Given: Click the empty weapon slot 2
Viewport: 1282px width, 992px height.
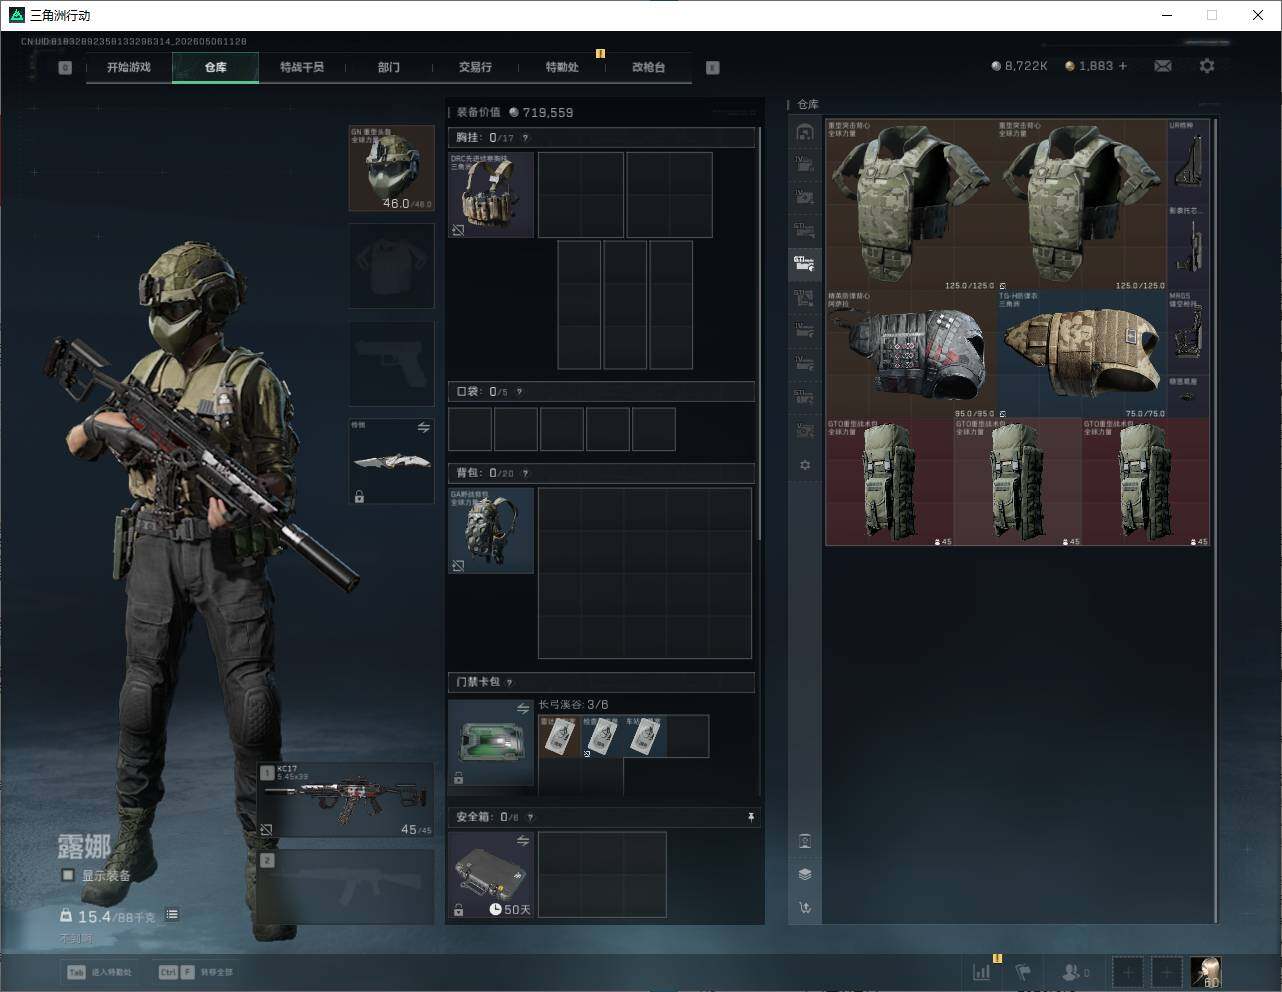Looking at the screenshot, I should [346, 886].
